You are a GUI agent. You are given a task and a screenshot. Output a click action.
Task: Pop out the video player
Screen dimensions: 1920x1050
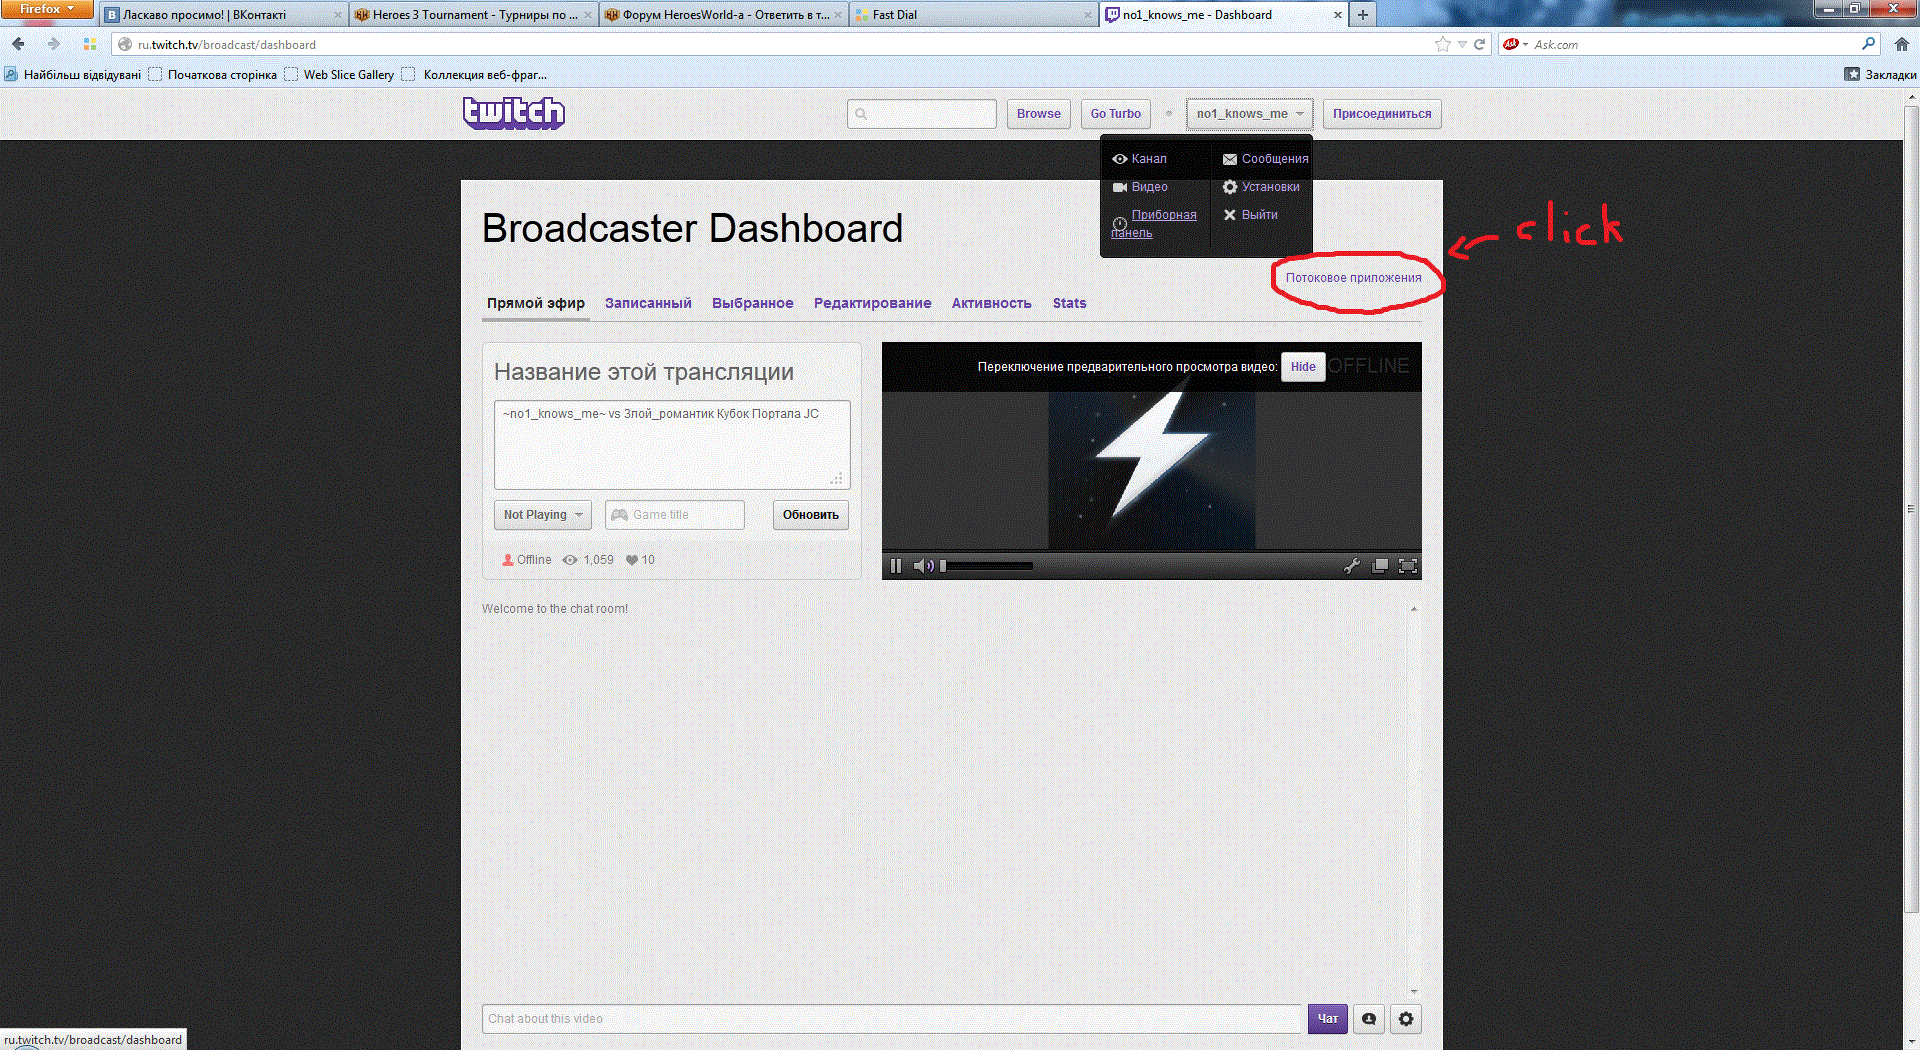coord(1380,566)
